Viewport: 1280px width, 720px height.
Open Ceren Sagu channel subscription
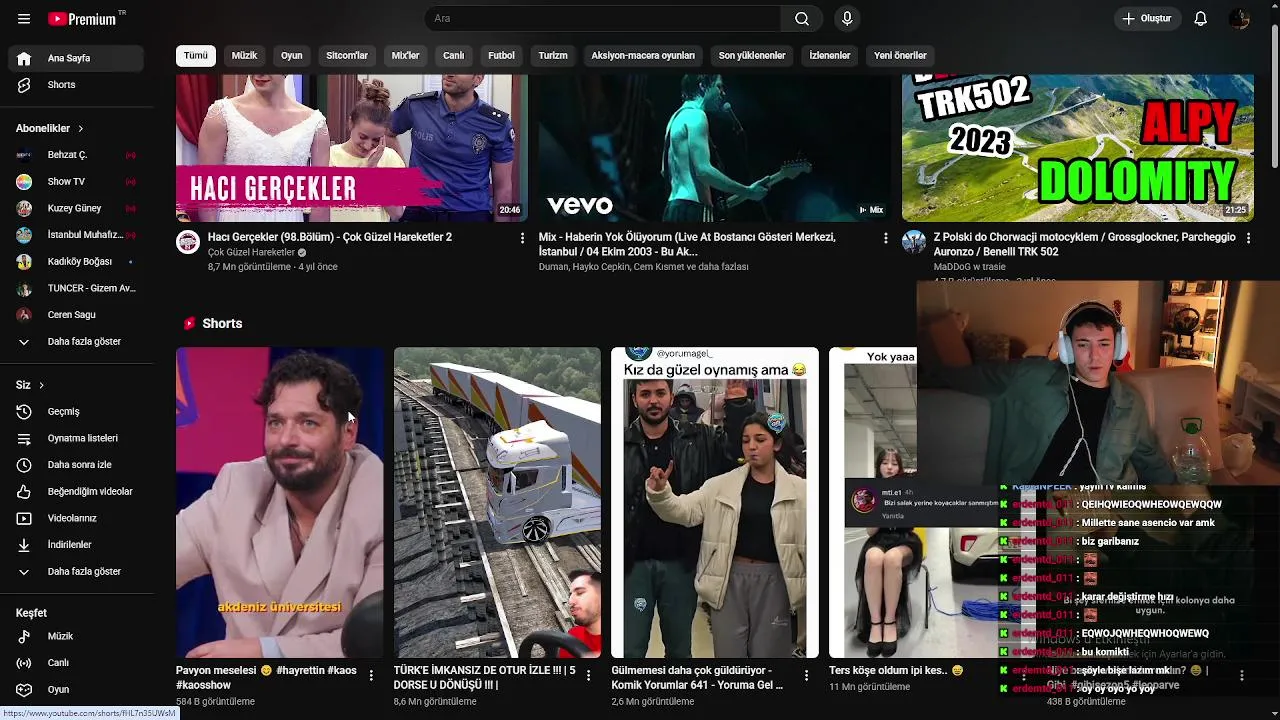tap(76, 315)
